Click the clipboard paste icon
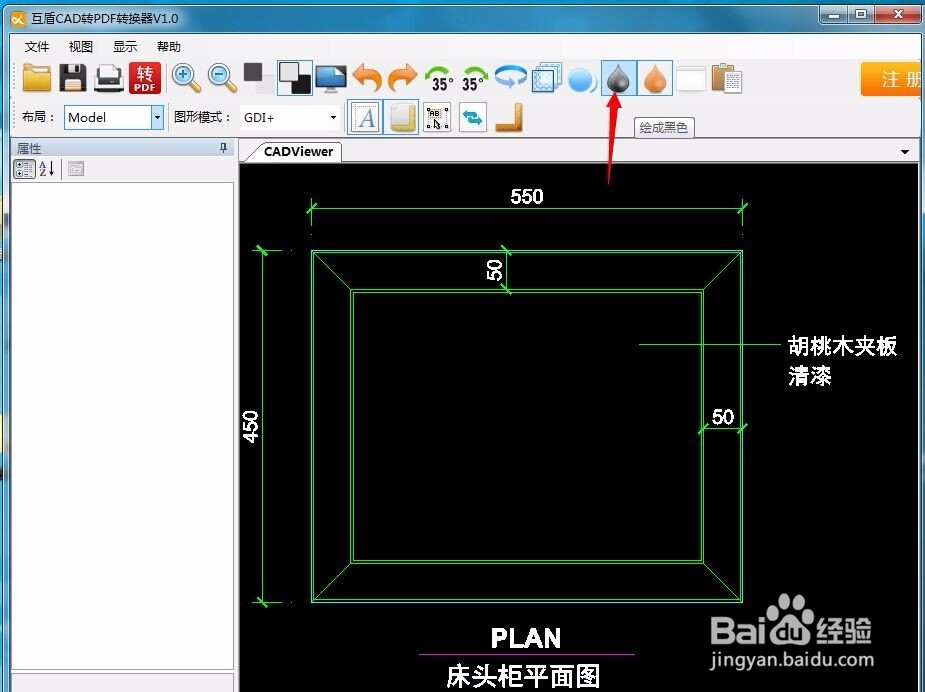Image resolution: width=925 pixels, height=692 pixels. coord(726,78)
